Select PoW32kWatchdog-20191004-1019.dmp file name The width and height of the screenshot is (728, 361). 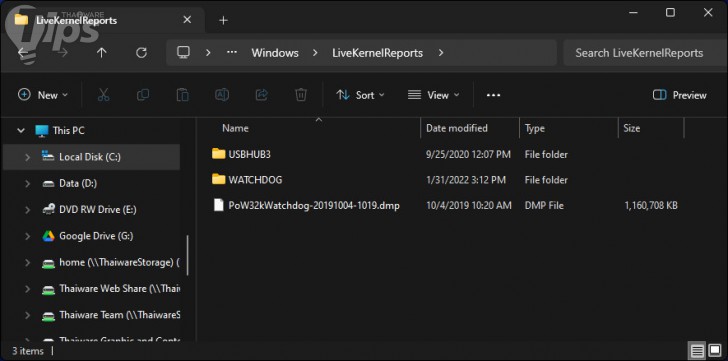pos(314,205)
